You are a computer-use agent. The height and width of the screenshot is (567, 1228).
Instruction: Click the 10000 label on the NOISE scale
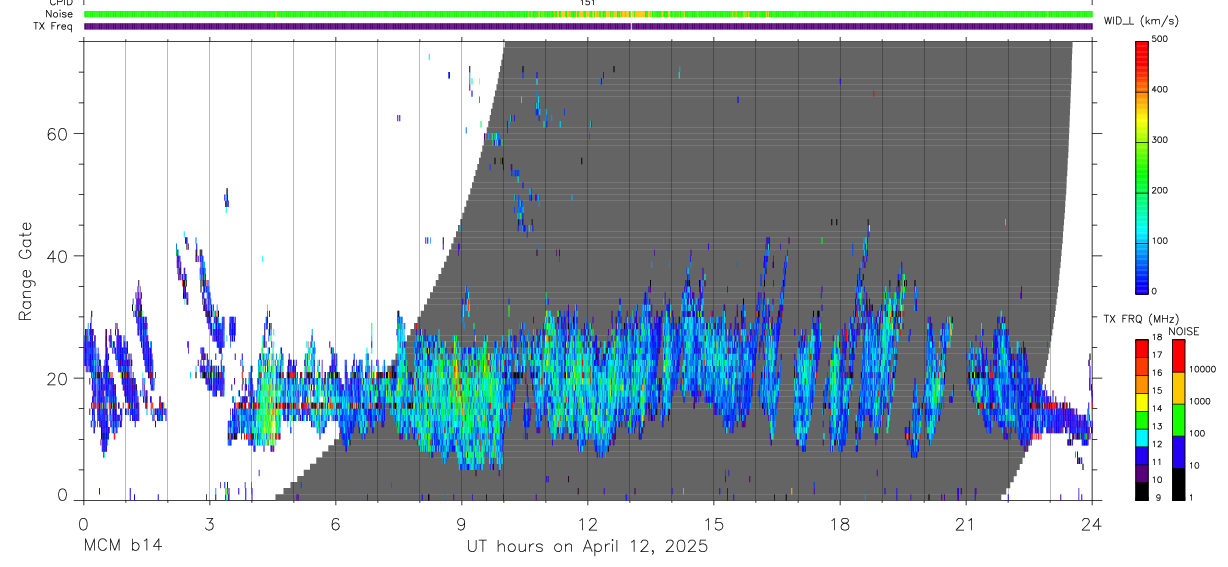pyautogui.click(x=1203, y=369)
